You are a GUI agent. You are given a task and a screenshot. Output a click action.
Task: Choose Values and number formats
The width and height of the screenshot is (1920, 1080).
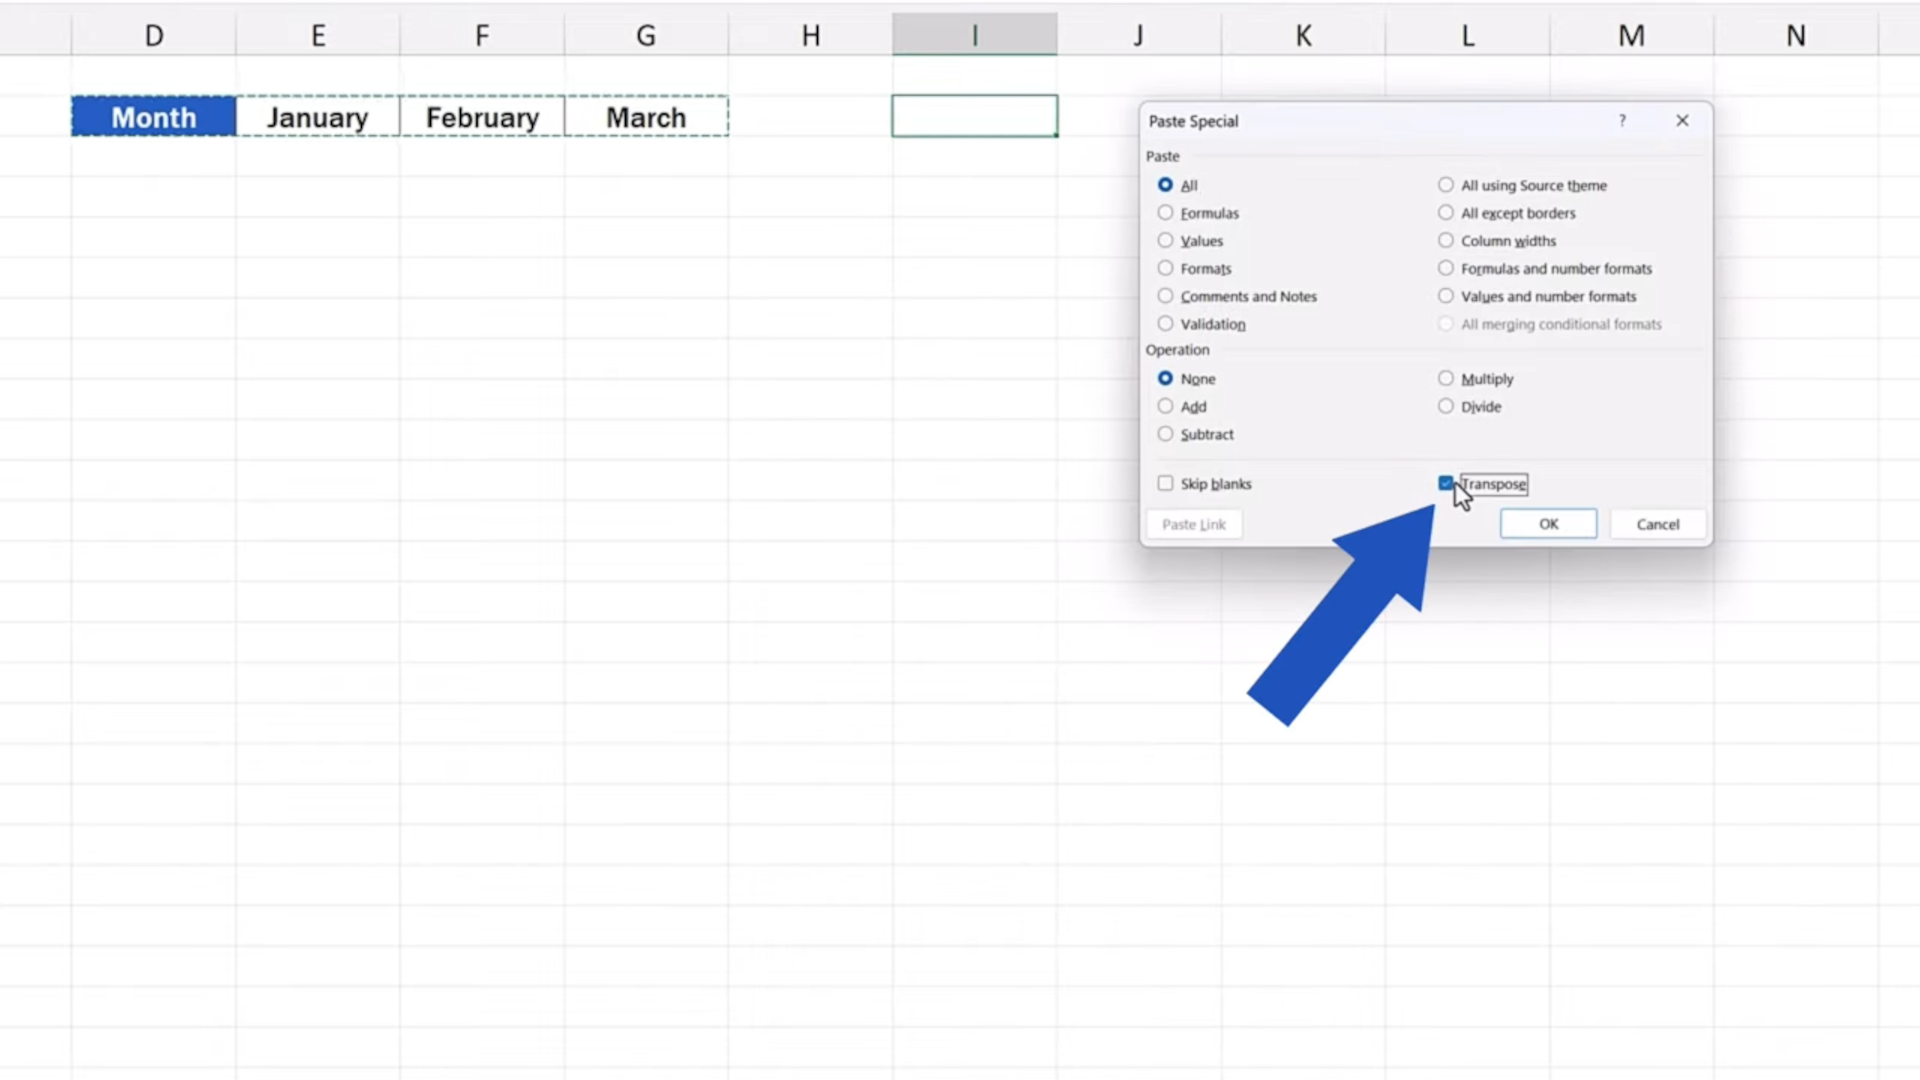(x=1446, y=296)
